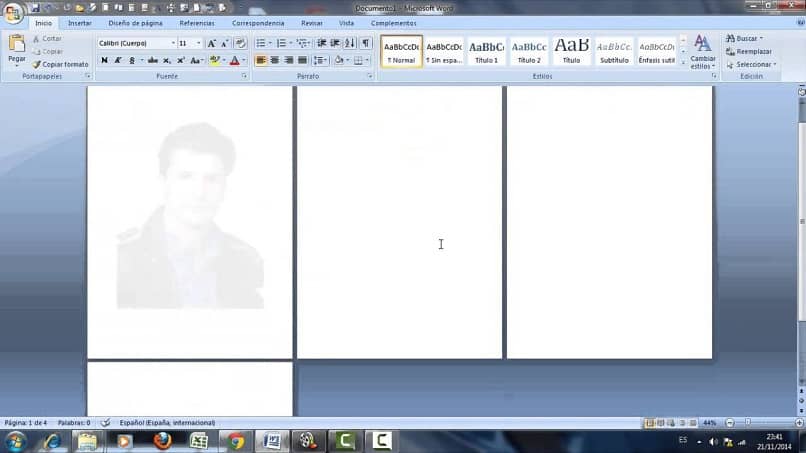Screen dimensions: 806x453
Task: Click the sort A-Z icon
Action: click(x=350, y=43)
